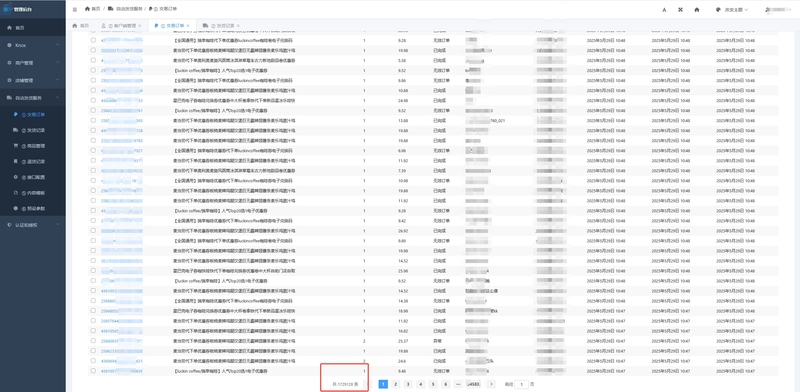The height and width of the screenshot is (392, 800).
Task: Click the next-page arrow in pagination
Action: pyautogui.click(x=491, y=384)
